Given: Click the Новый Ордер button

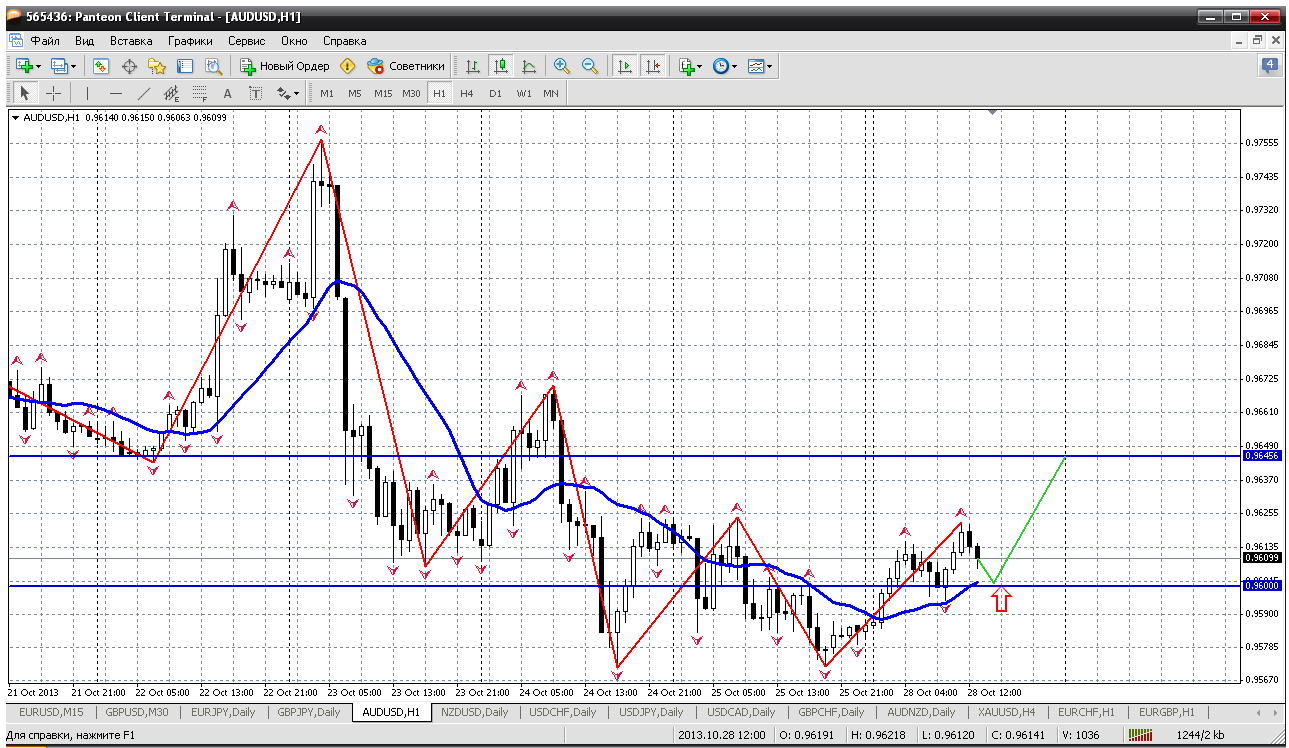Looking at the screenshot, I should point(284,66).
